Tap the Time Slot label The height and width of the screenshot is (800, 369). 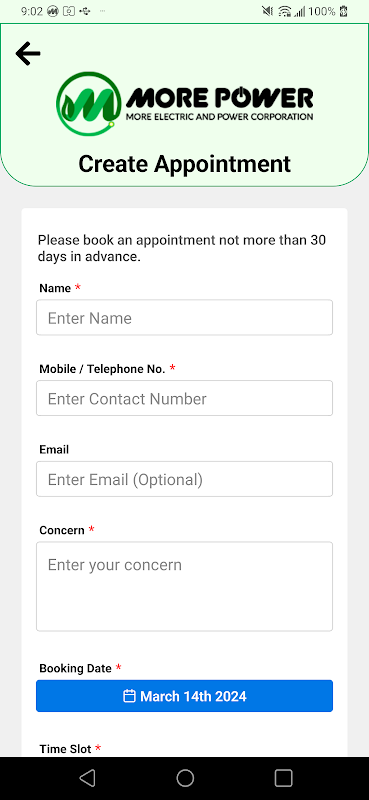pyautogui.click(x=65, y=749)
